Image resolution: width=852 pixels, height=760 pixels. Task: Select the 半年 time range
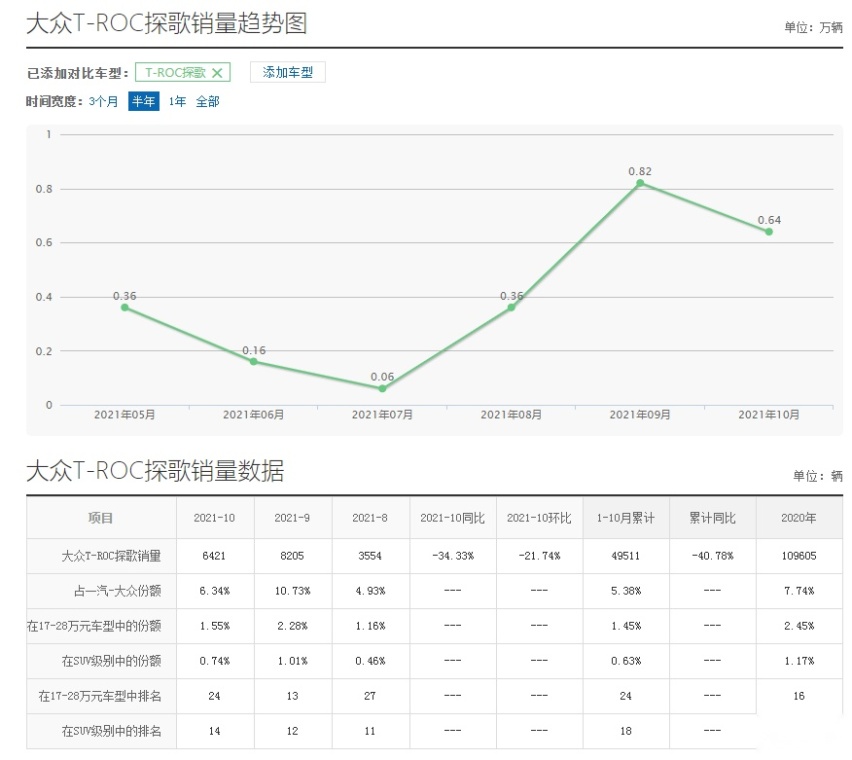(x=143, y=102)
